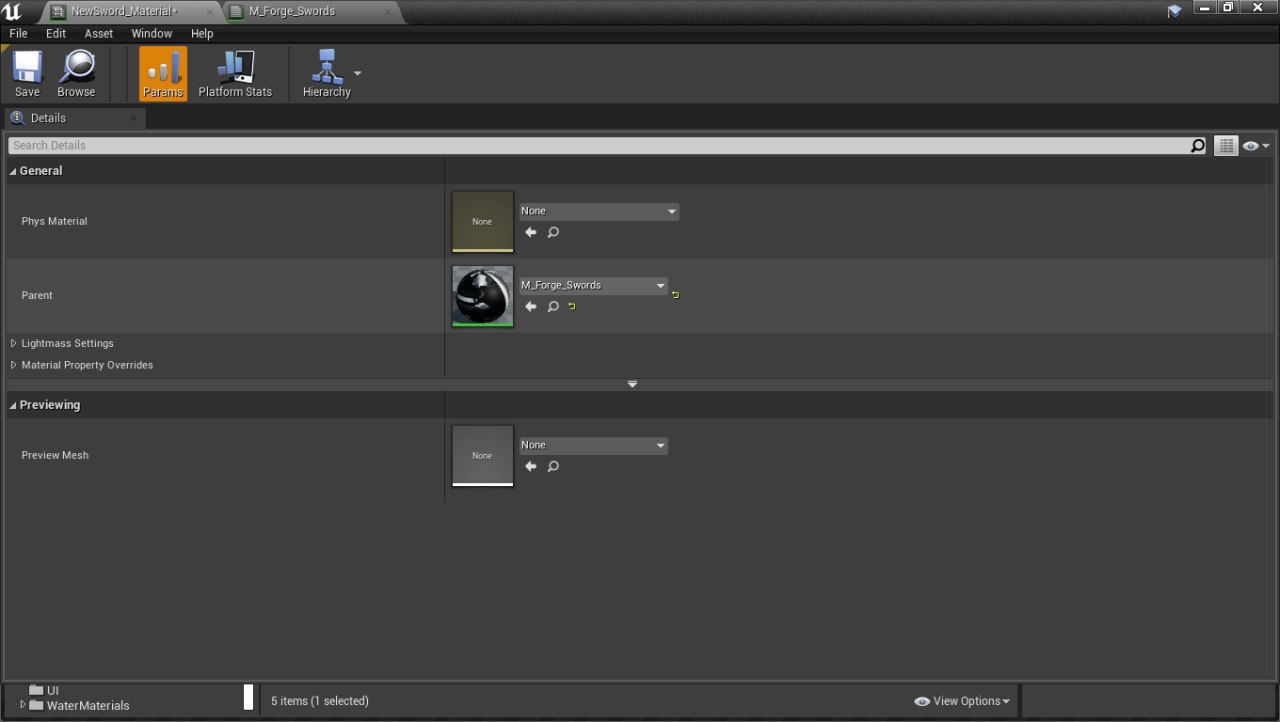Click the tutorials graduation cap icon
The height and width of the screenshot is (722, 1280).
coord(1174,11)
